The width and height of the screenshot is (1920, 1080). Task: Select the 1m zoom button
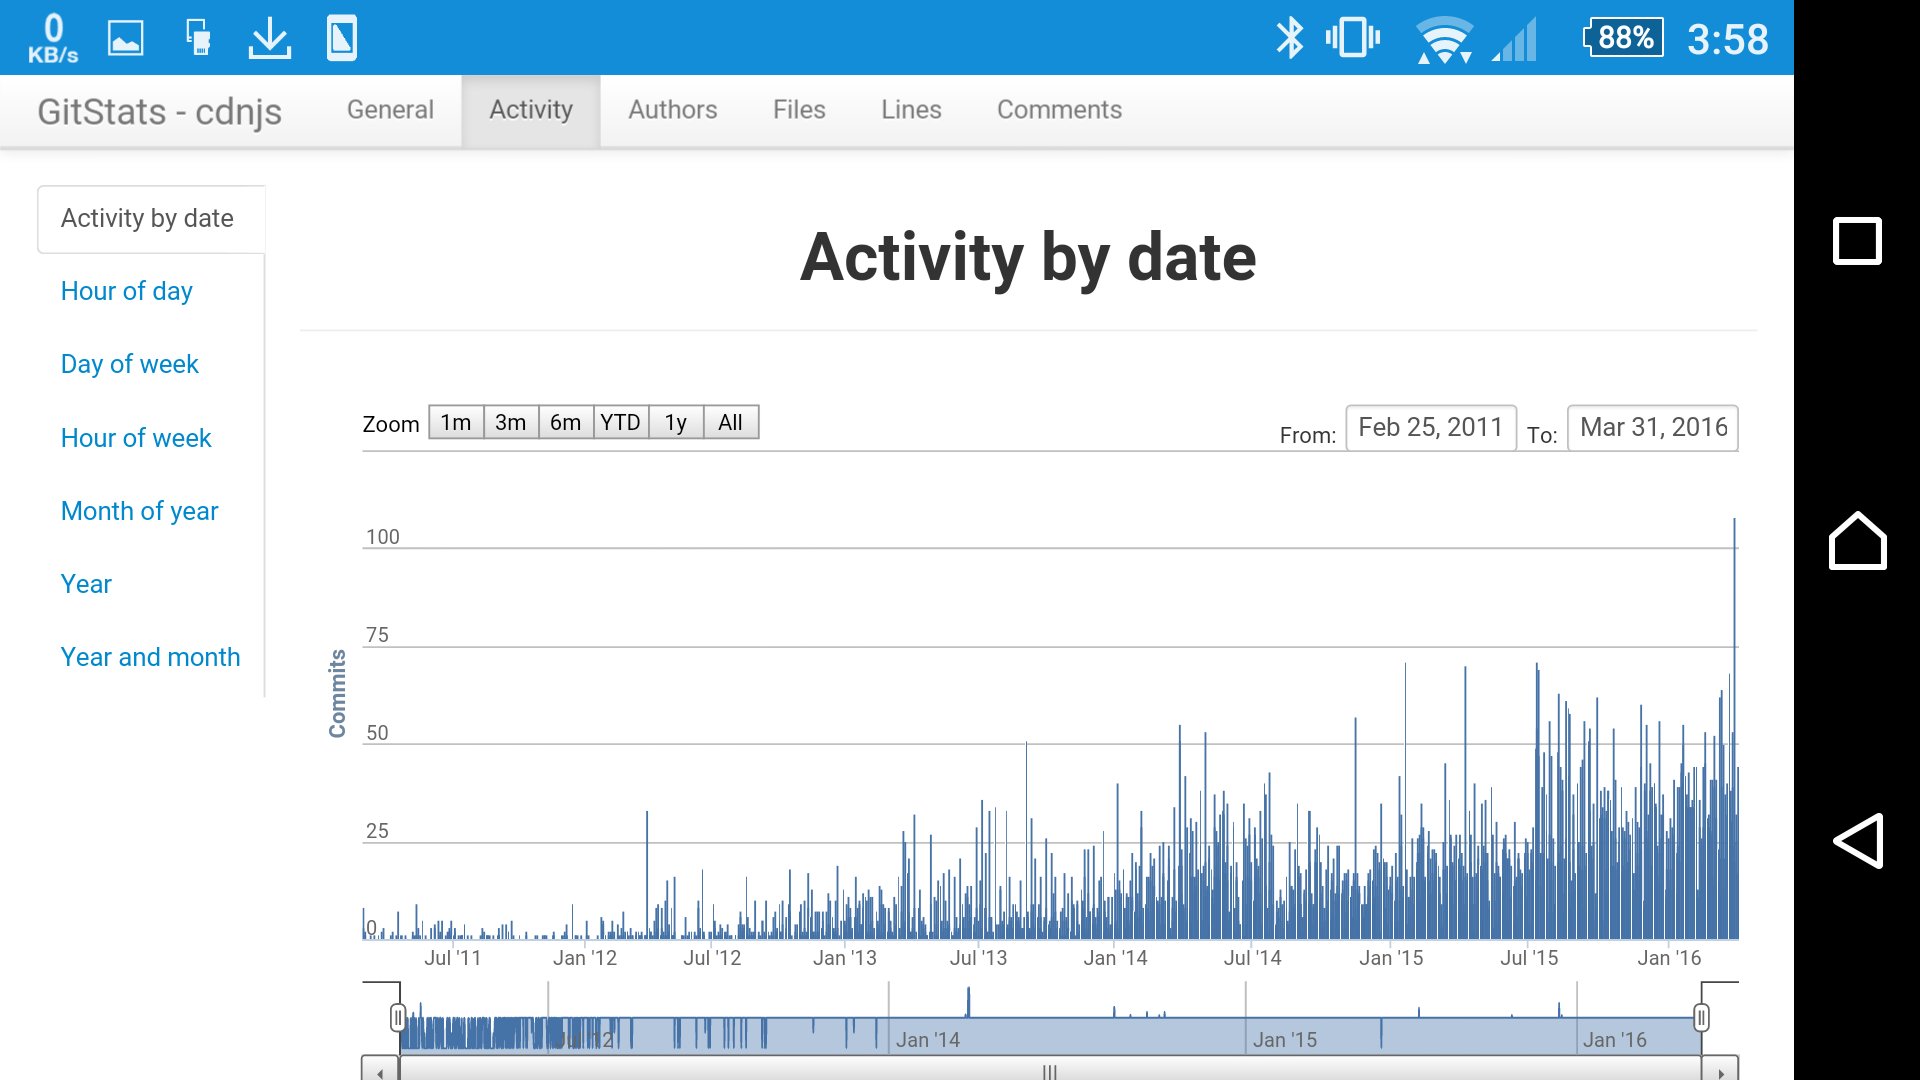pos(456,422)
